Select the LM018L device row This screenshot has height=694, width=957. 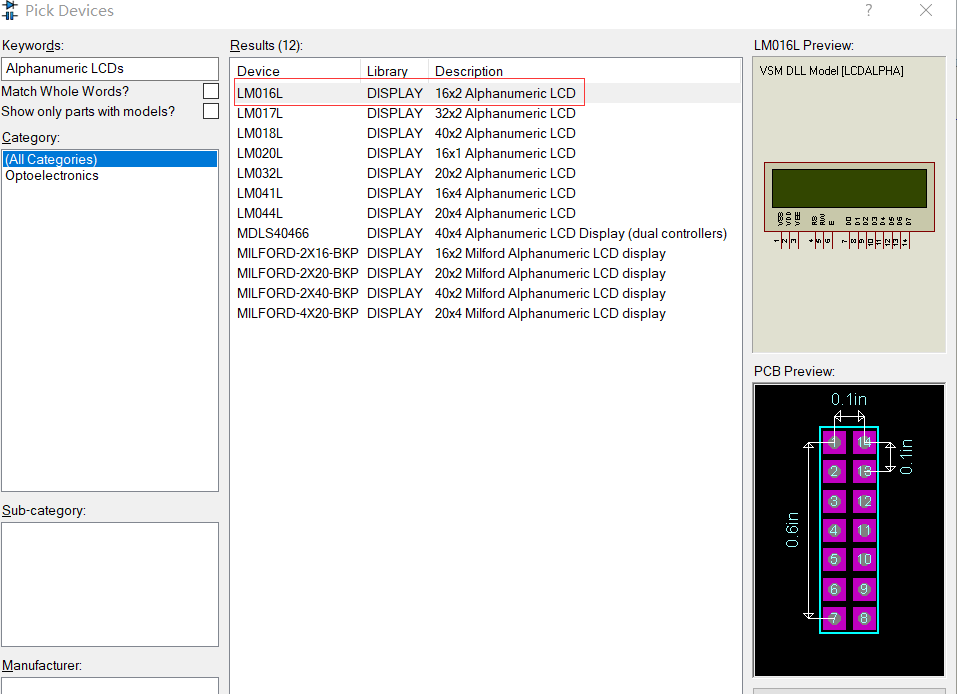pos(486,134)
